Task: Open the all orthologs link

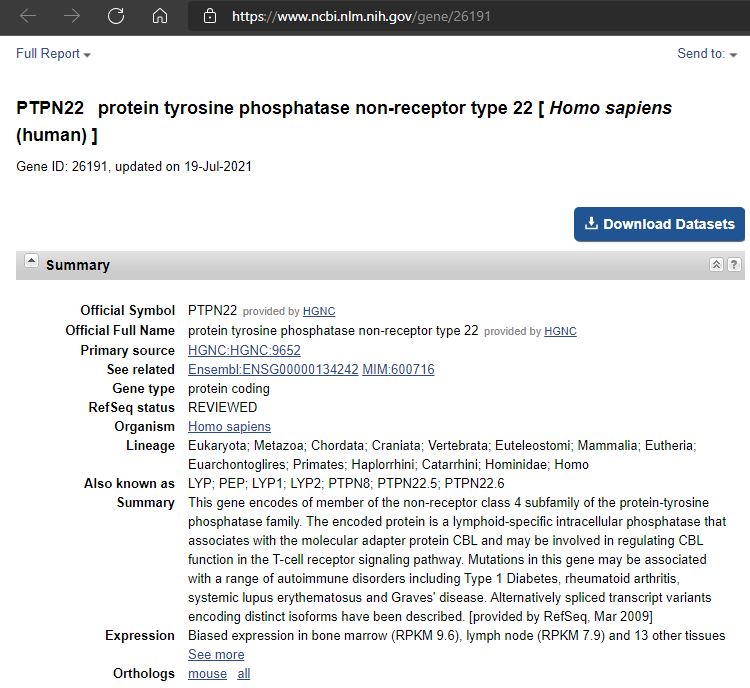Action: [243, 674]
